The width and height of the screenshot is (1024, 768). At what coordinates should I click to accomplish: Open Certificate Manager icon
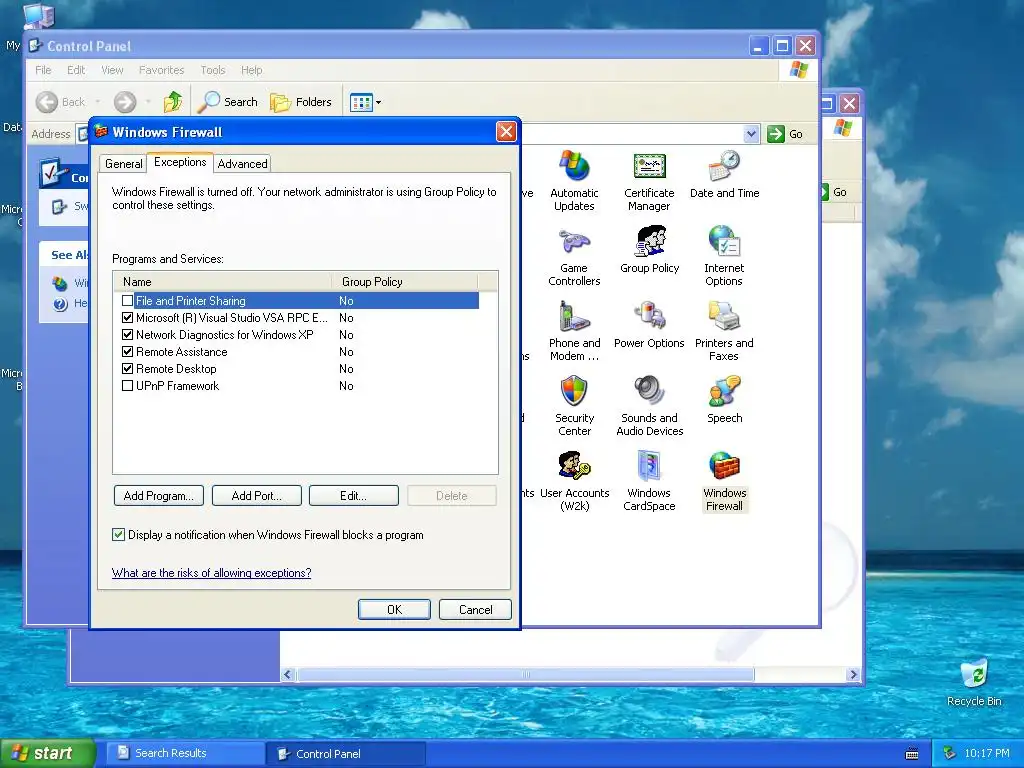coord(649,181)
